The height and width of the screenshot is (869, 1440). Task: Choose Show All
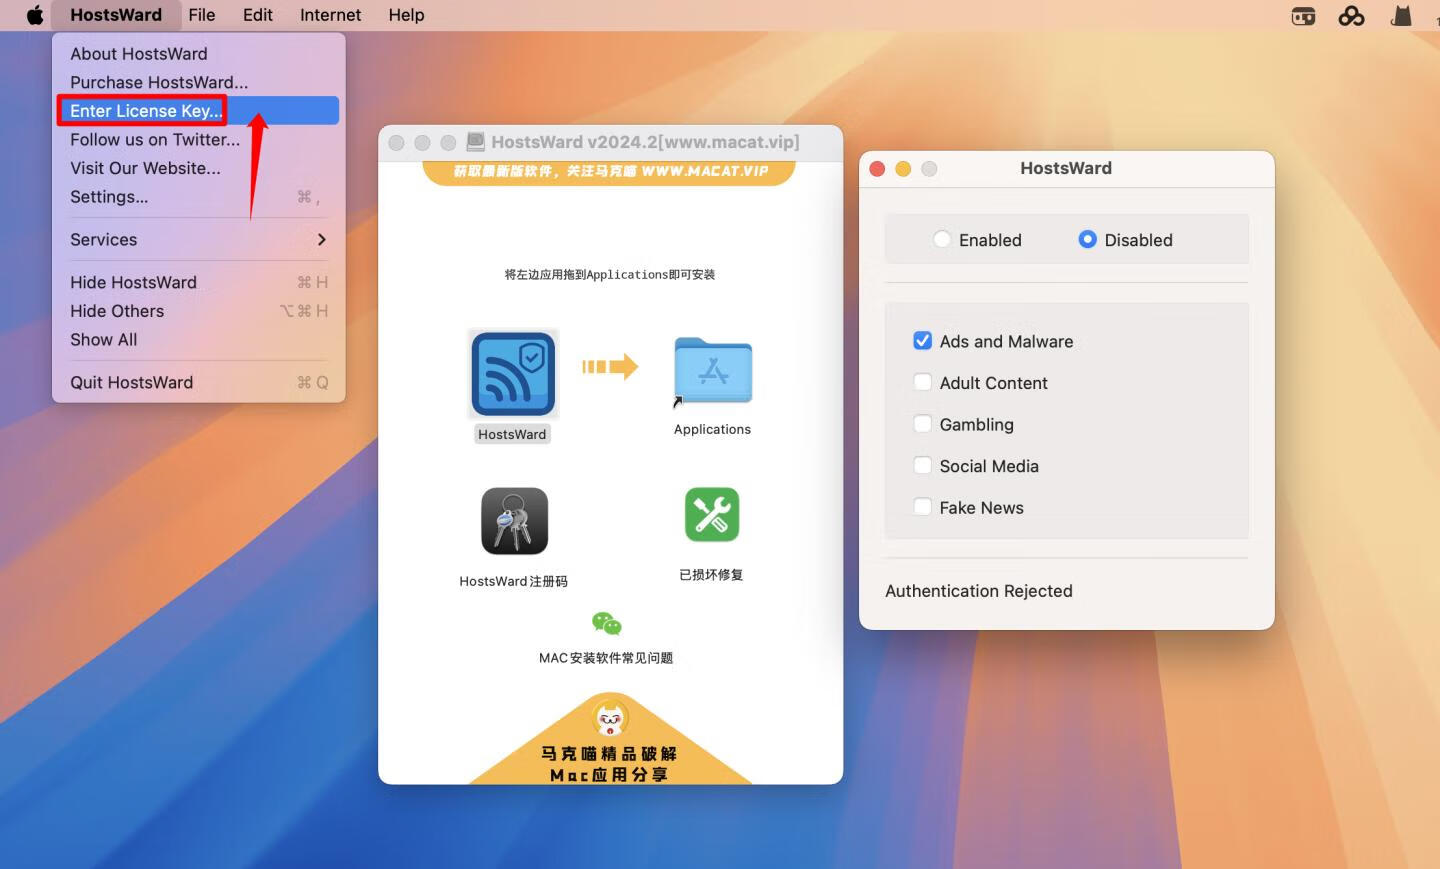(198, 340)
